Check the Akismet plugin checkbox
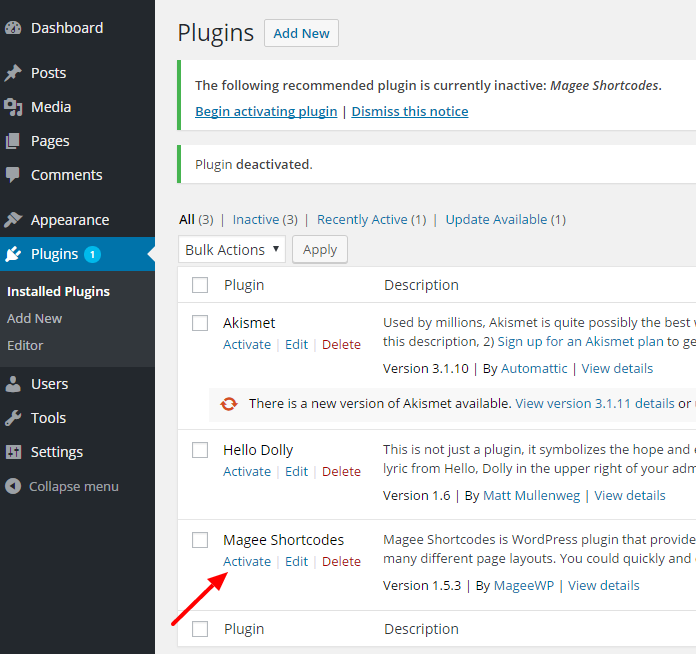 tap(200, 323)
